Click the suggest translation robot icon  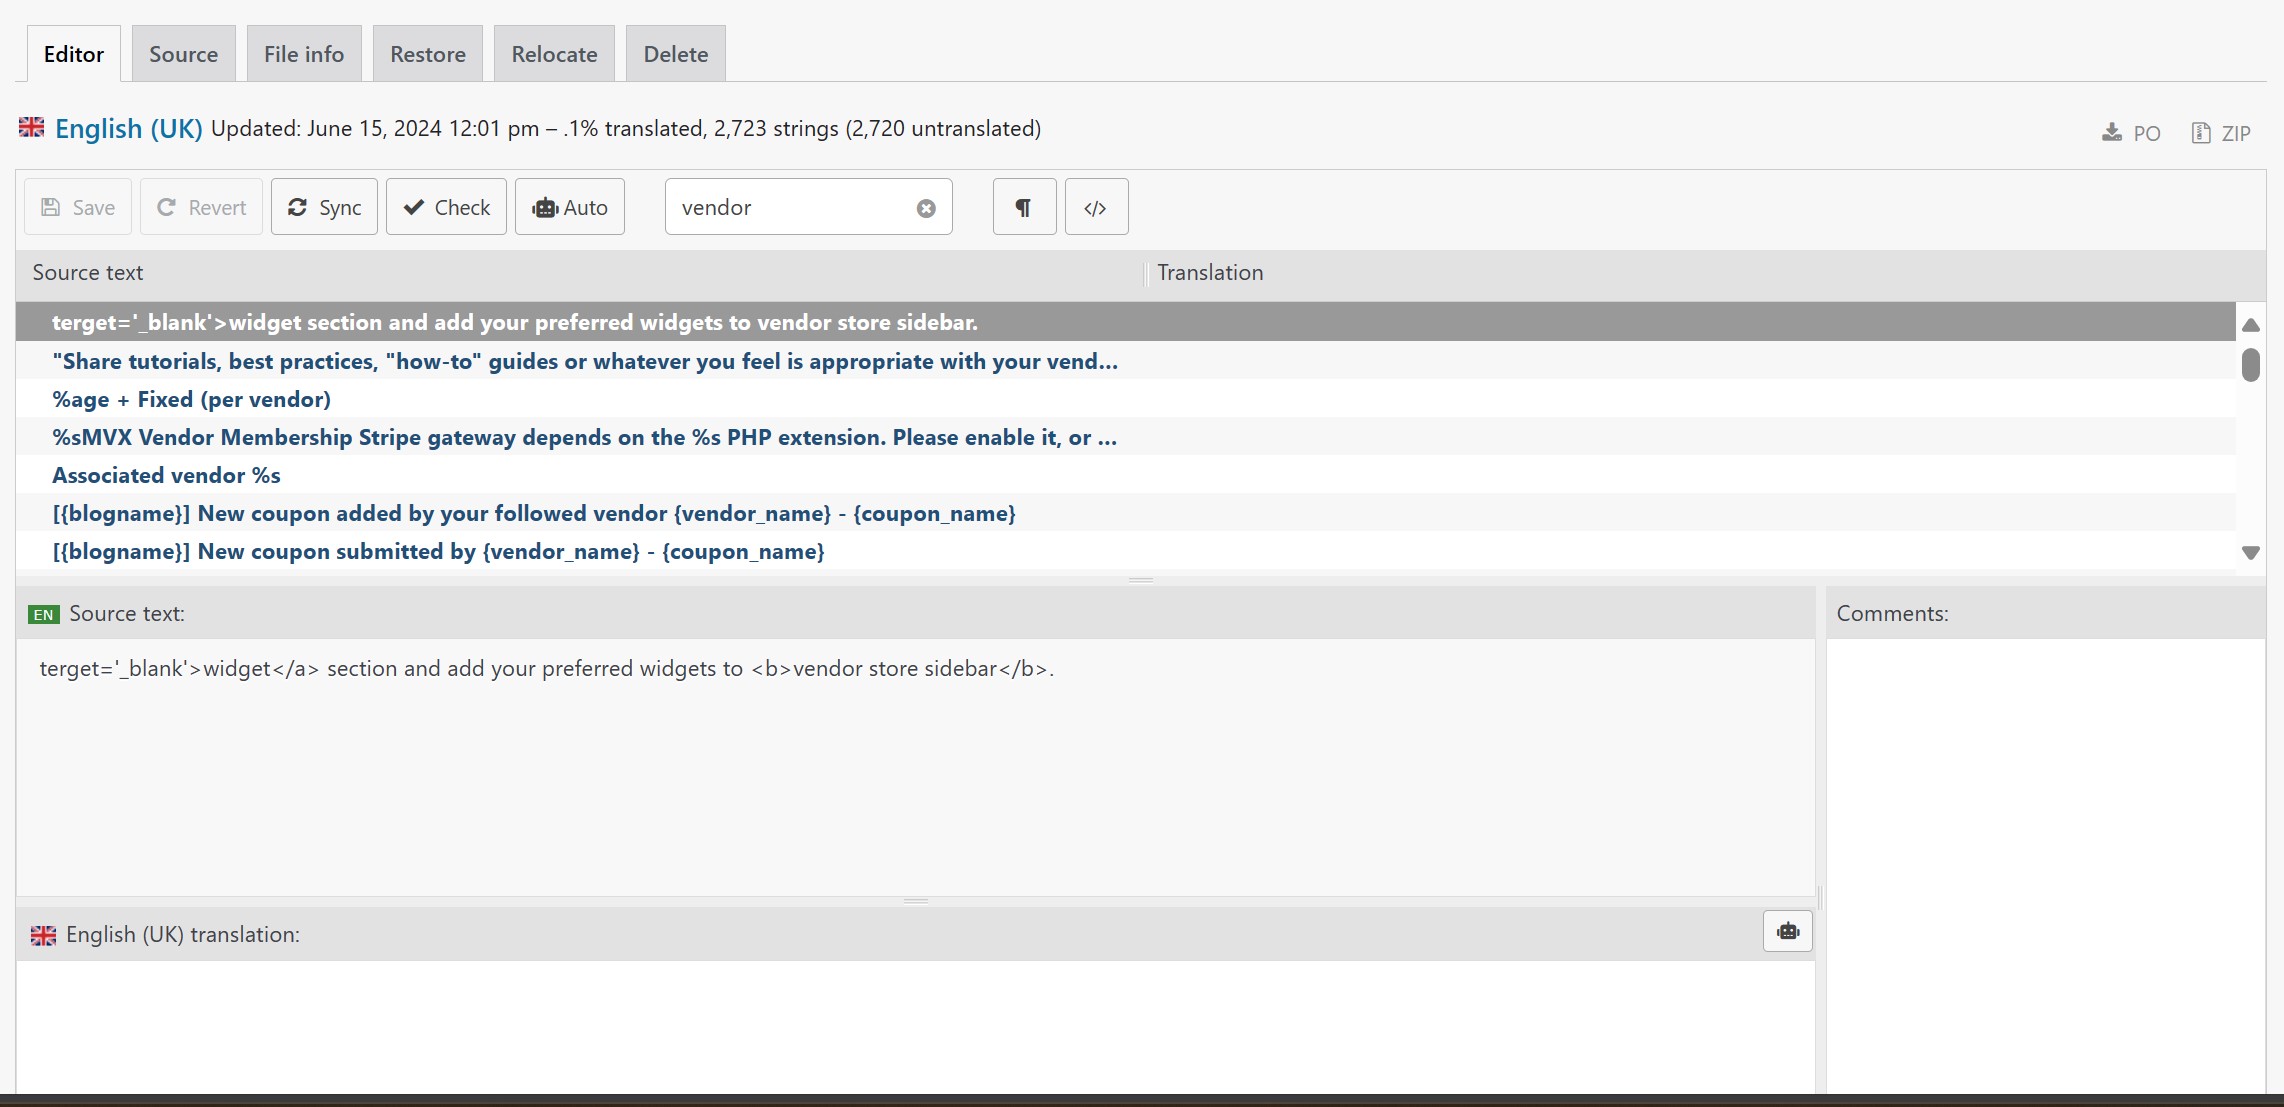point(1787,932)
